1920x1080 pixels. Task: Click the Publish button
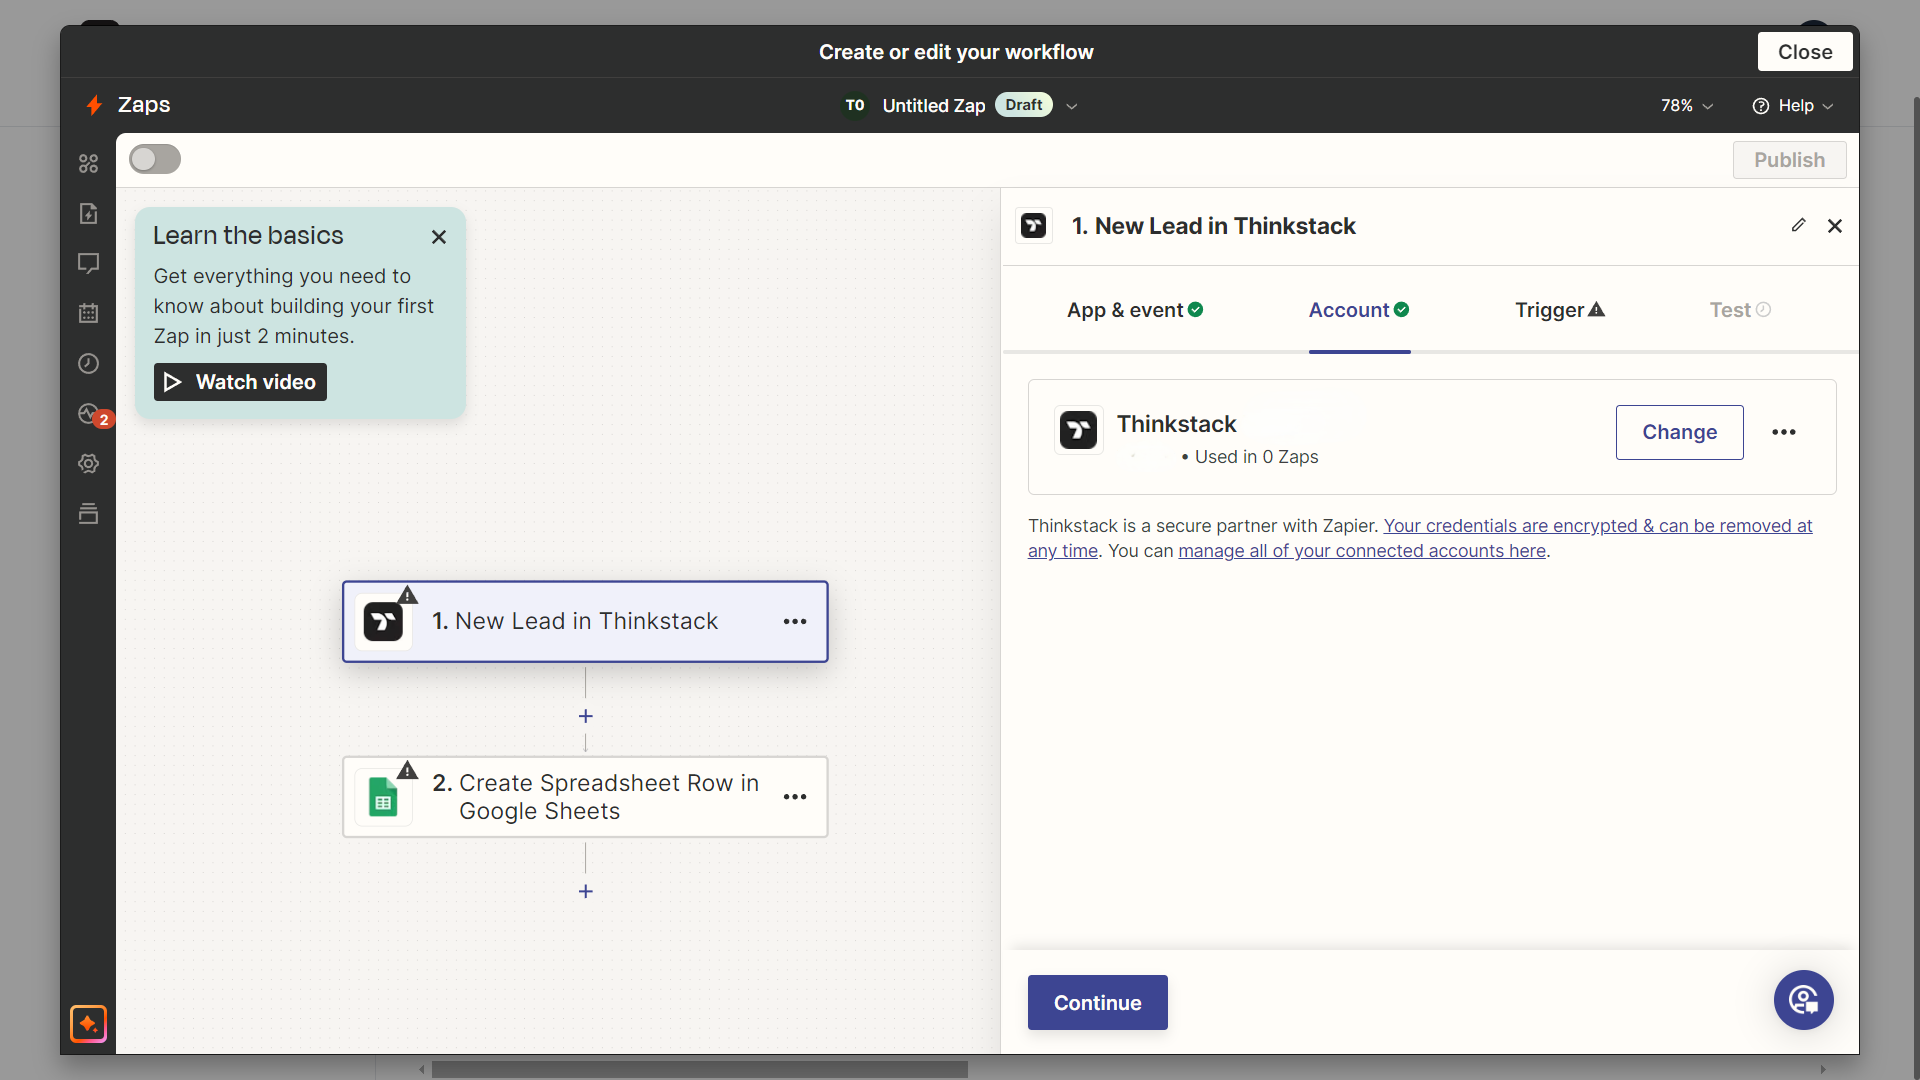coord(1789,160)
